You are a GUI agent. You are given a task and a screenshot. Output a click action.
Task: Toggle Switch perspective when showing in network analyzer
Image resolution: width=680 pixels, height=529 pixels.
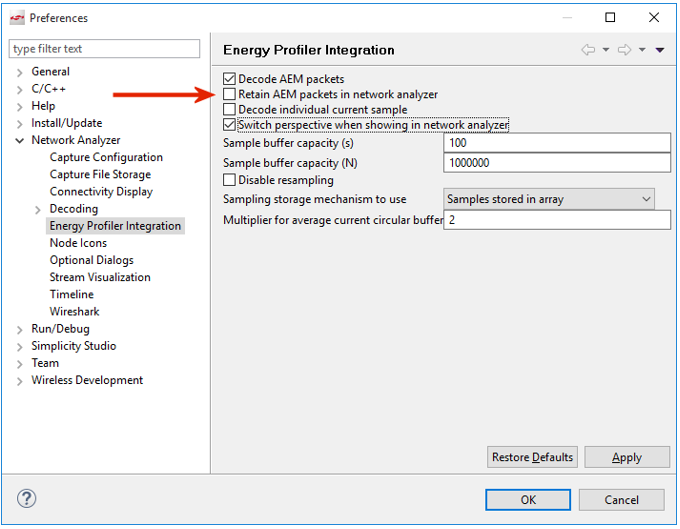click(229, 125)
